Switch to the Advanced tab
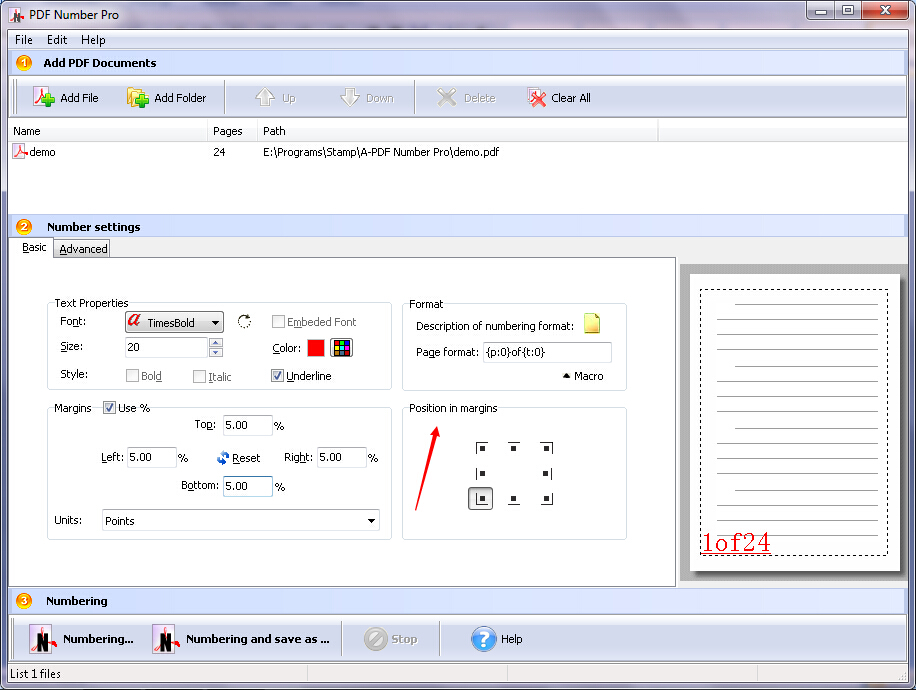 pos(83,249)
